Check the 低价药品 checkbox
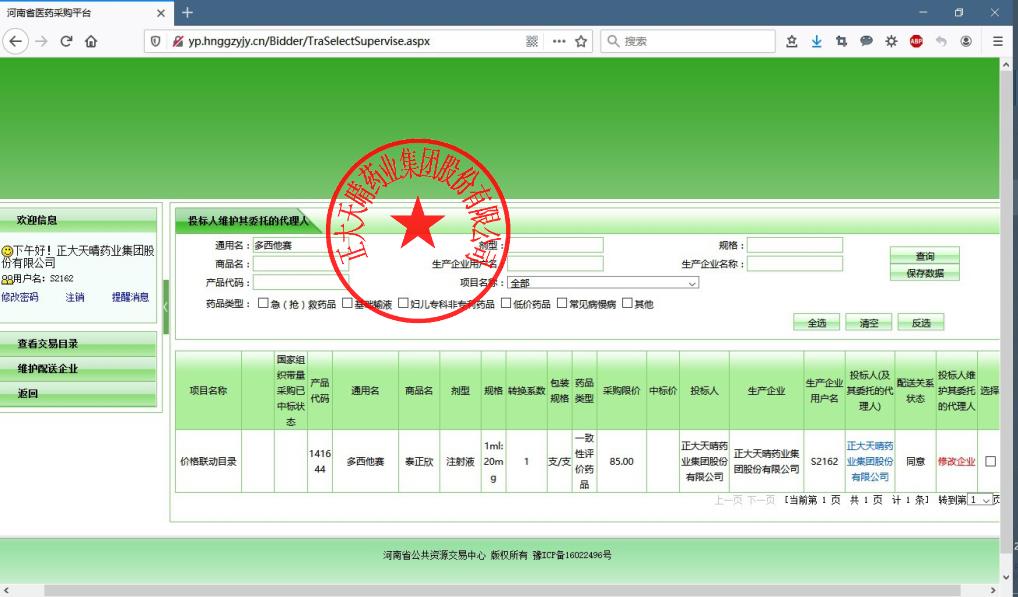Image resolution: width=1018 pixels, height=597 pixels. (506, 303)
